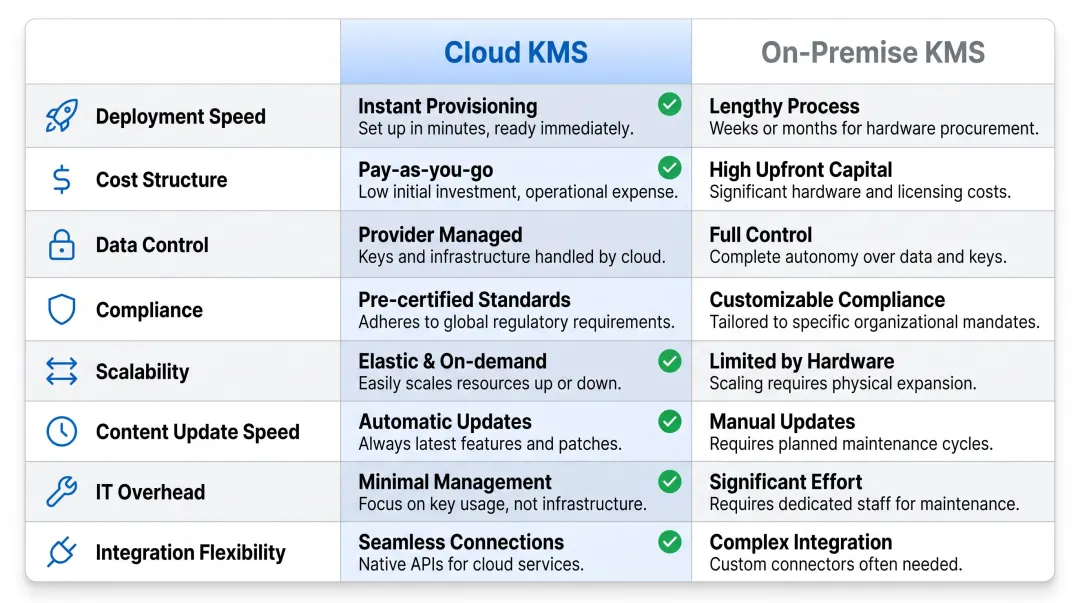The height and width of the screenshot is (603, 1080).
Task: Click the IT Overhead row label
Action: (150, 492)
